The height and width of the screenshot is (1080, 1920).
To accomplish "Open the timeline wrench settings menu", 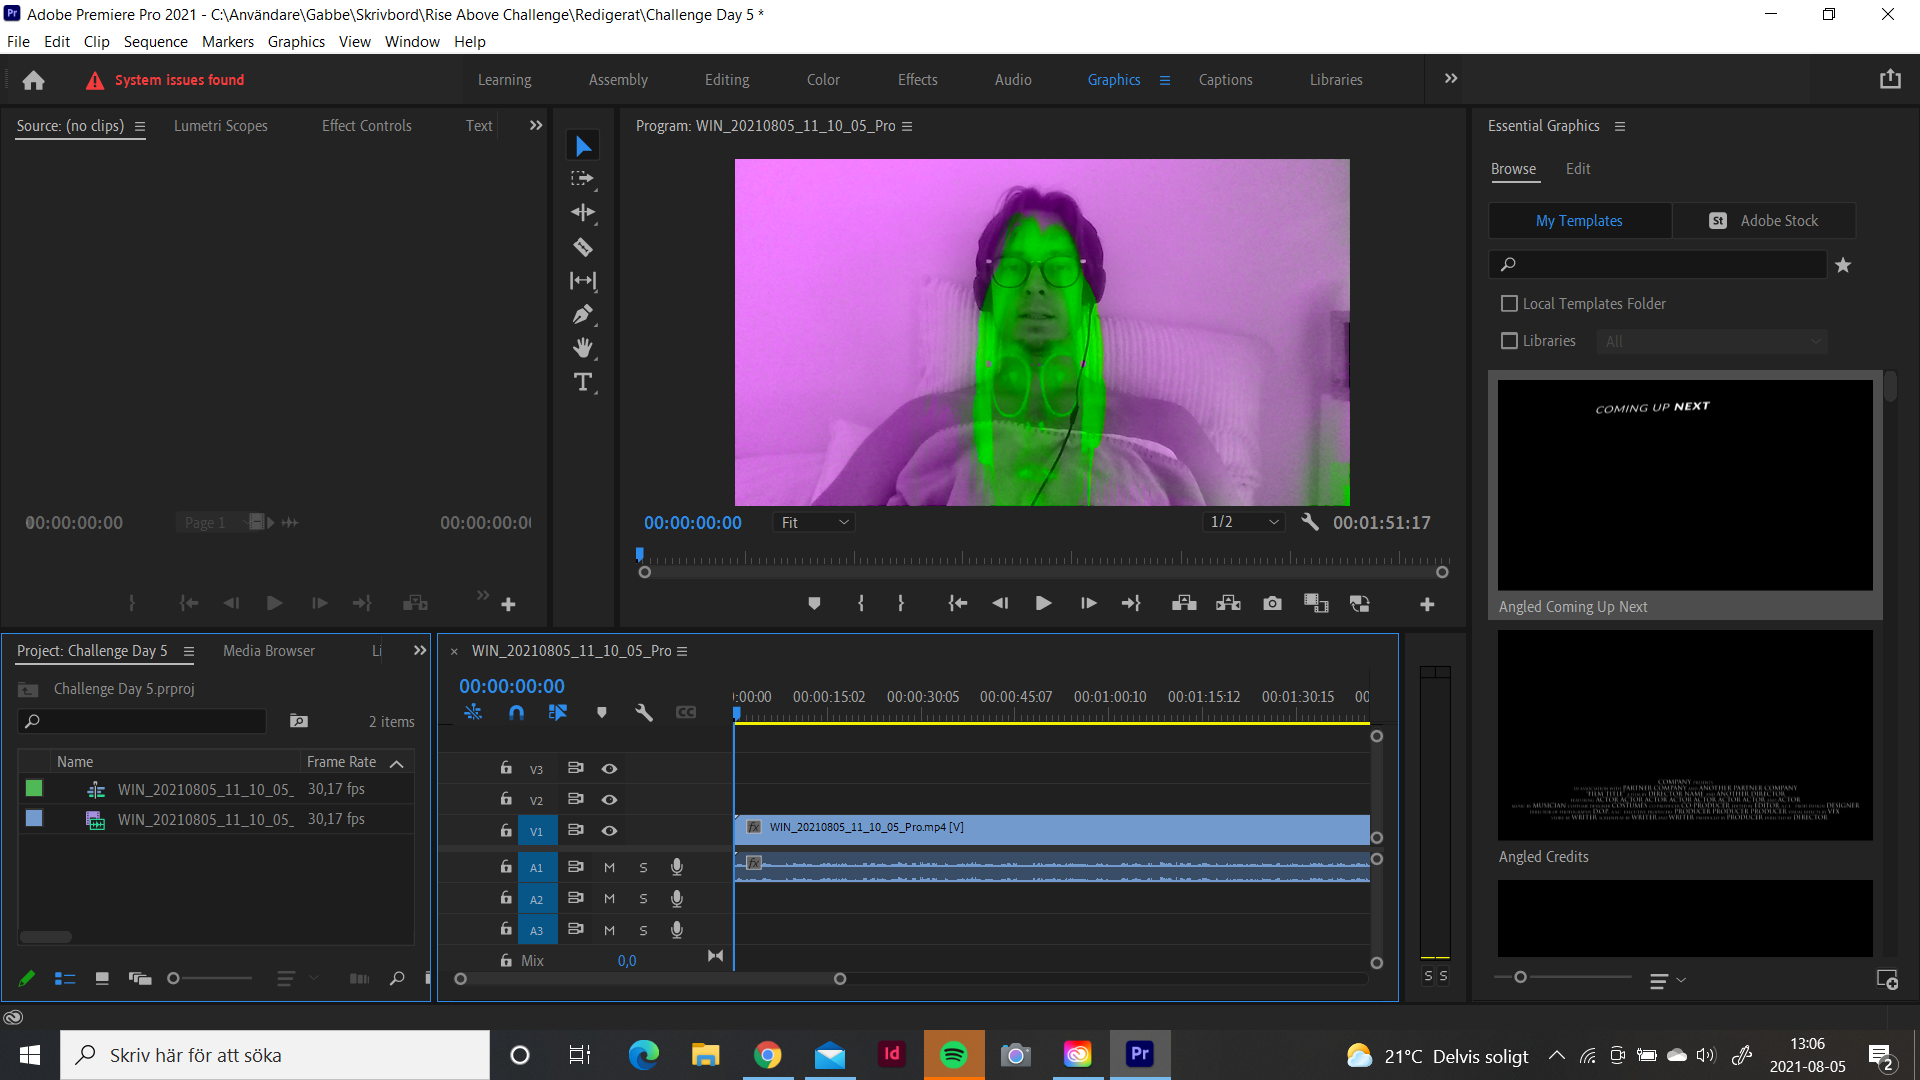I will (643, 712).
